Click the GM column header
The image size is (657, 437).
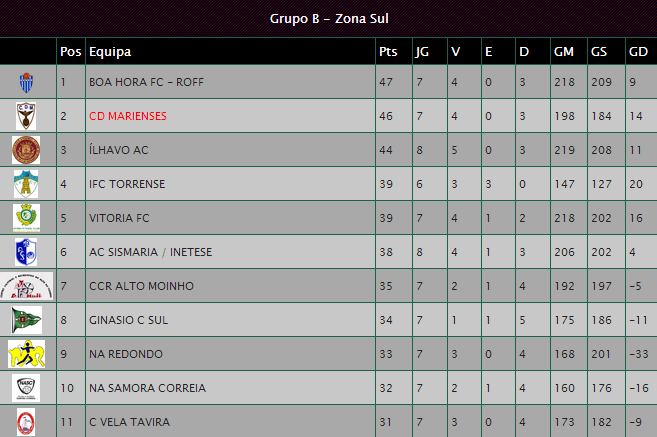(x=564, y=52)
